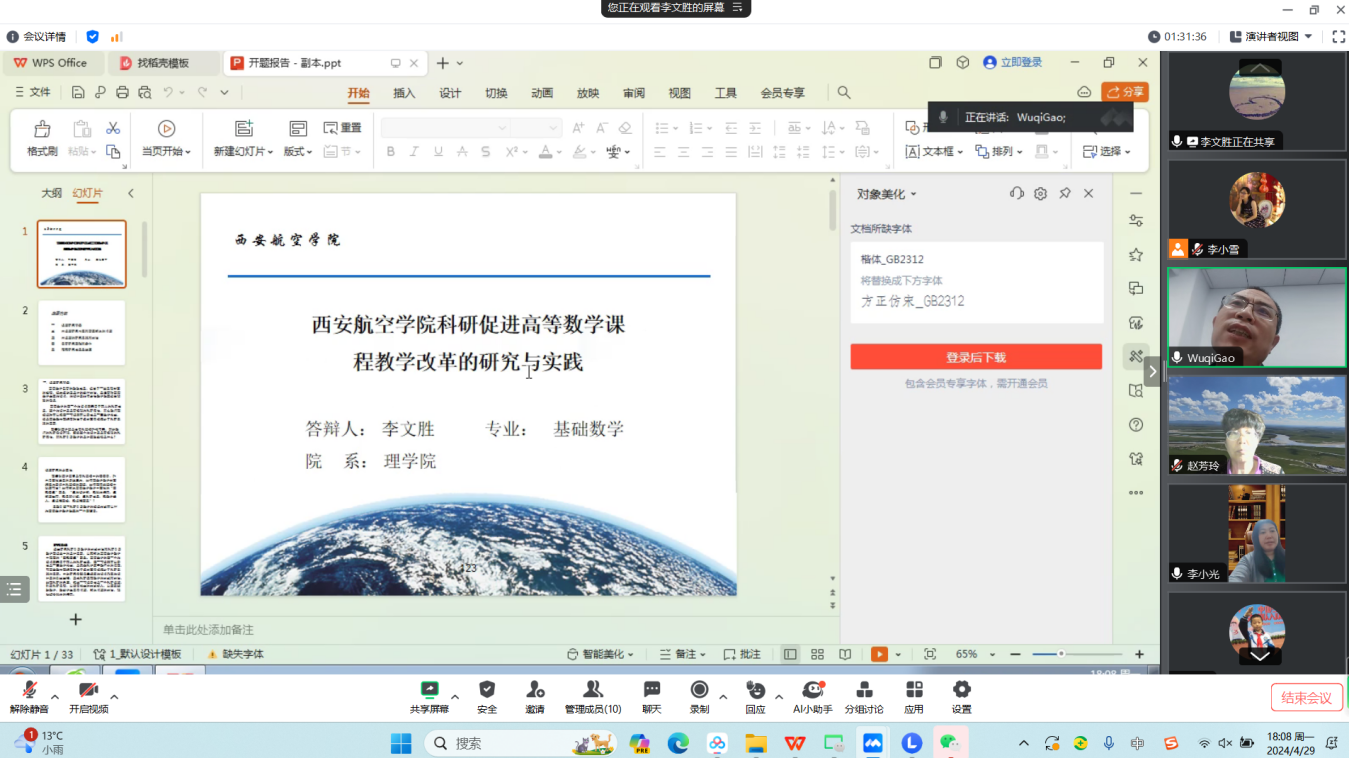The width and height of the screenshot is (1349, 758).
Task: Turn on camera with 开启视频
Action: tap(88, 690)
